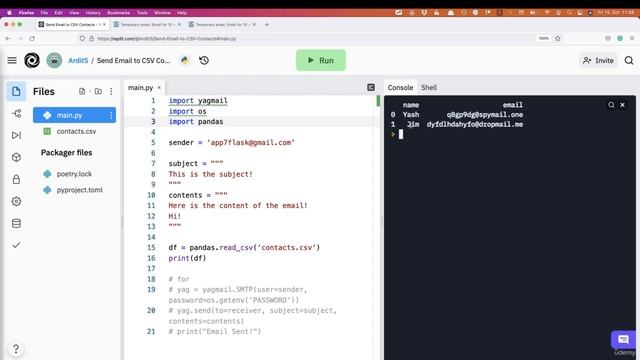
Task: Open the main.py file options menu
Action: pyautogui.click(x=111, y=116)
